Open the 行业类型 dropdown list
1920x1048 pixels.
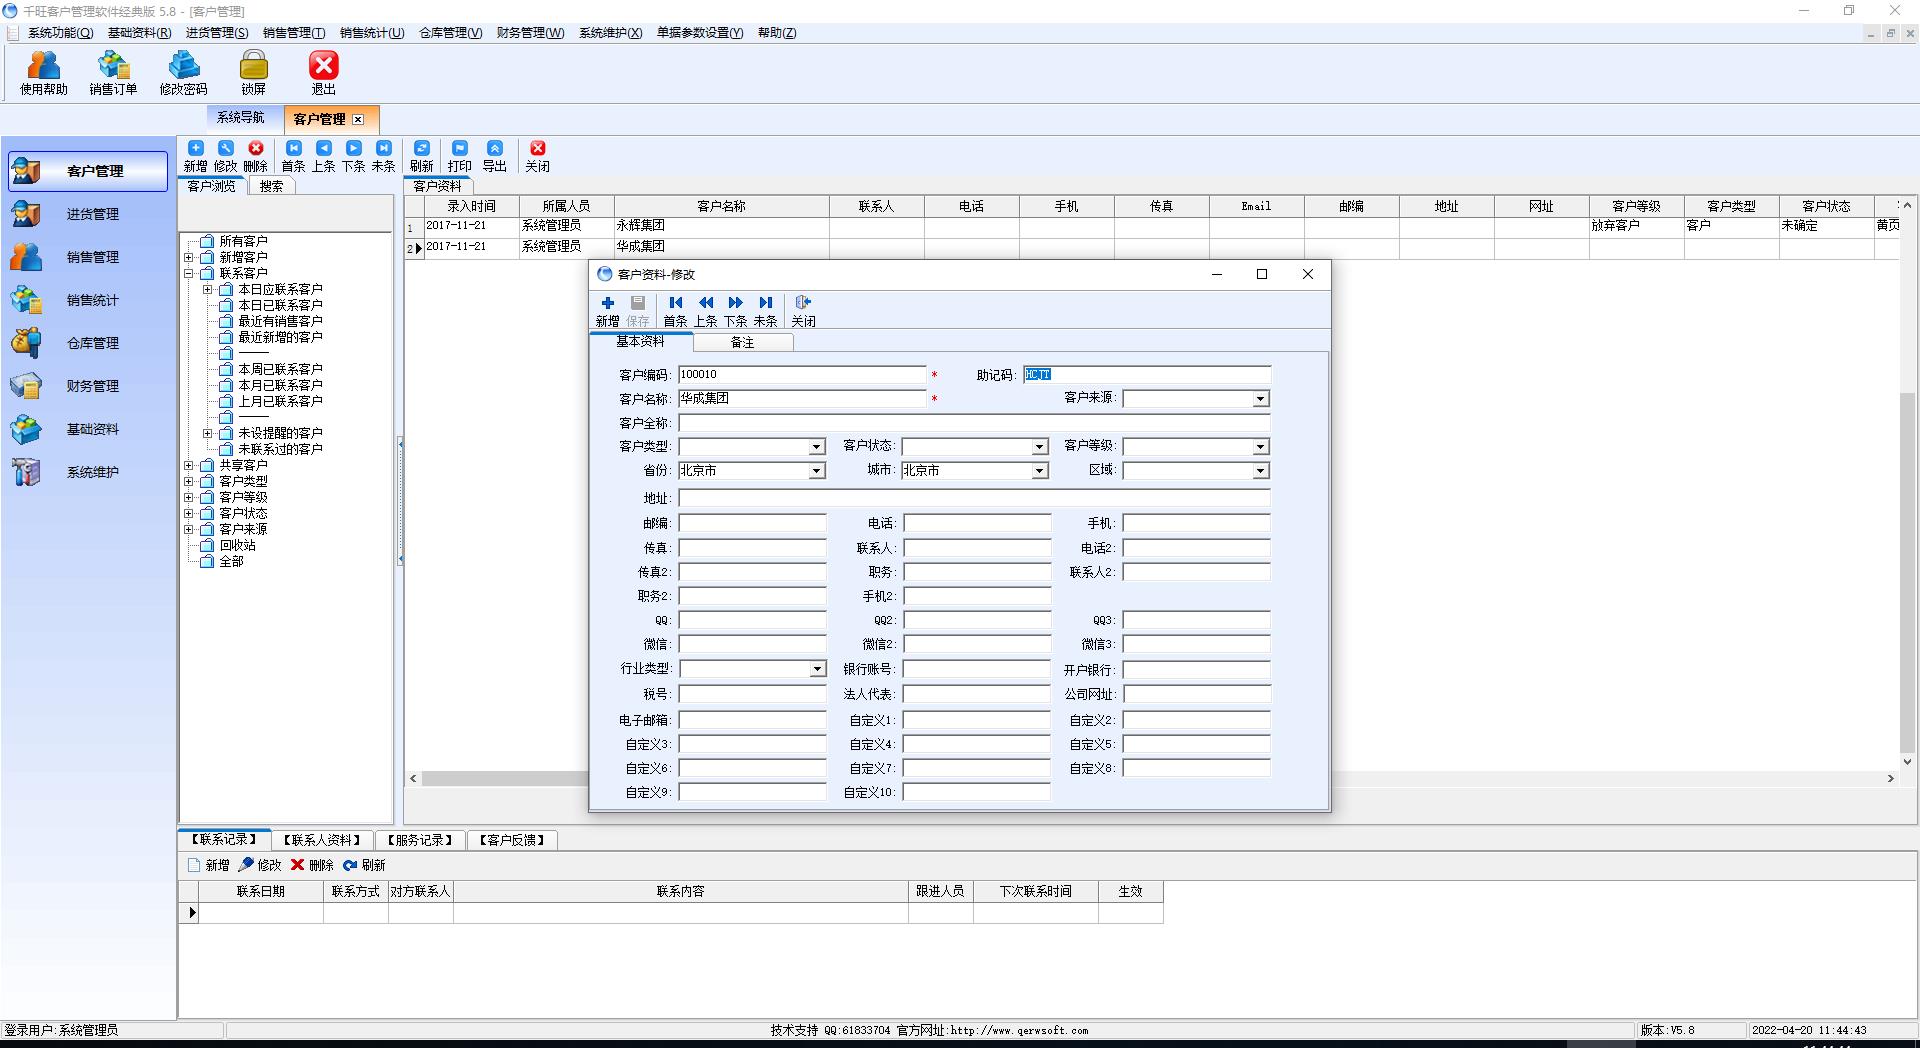[817, 669]
